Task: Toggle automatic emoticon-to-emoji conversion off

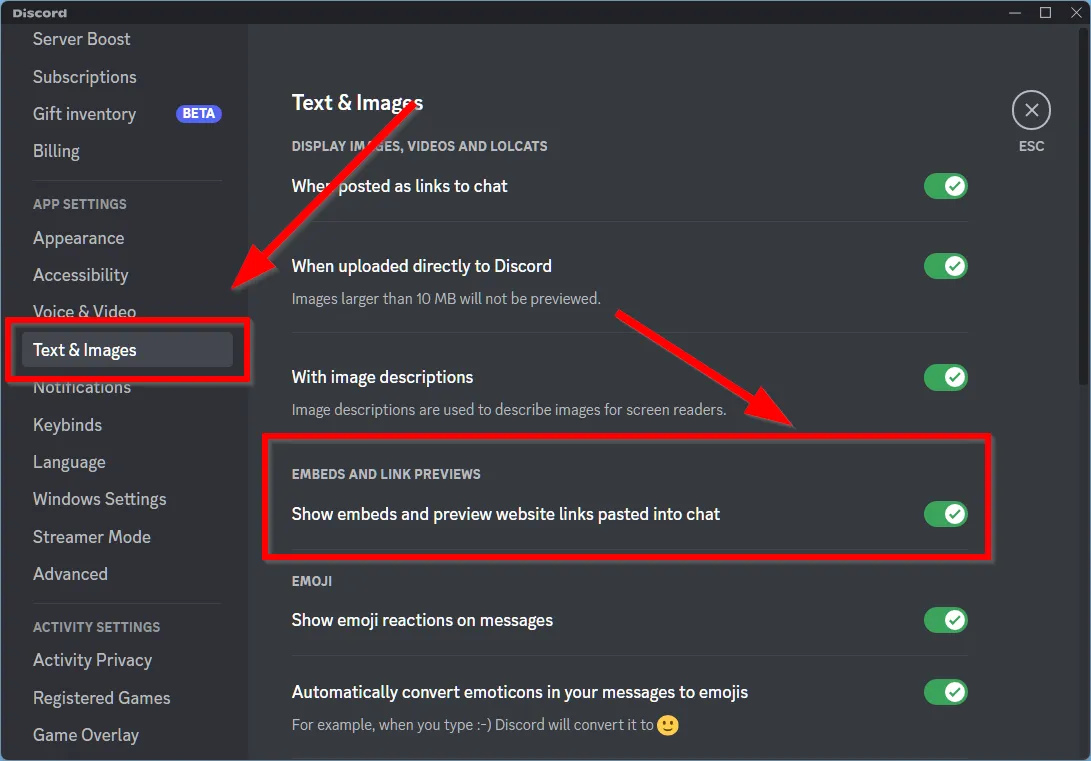Action: pos(945,692)
